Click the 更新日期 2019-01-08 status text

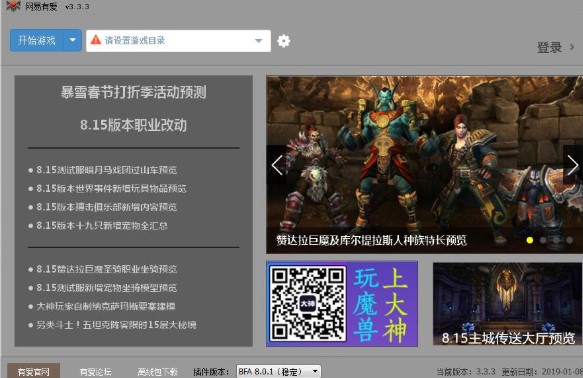(x=542, y=372)
